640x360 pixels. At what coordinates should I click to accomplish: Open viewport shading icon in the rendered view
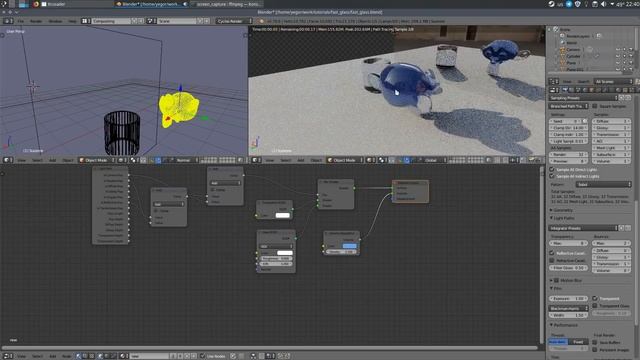pos(370,160)
